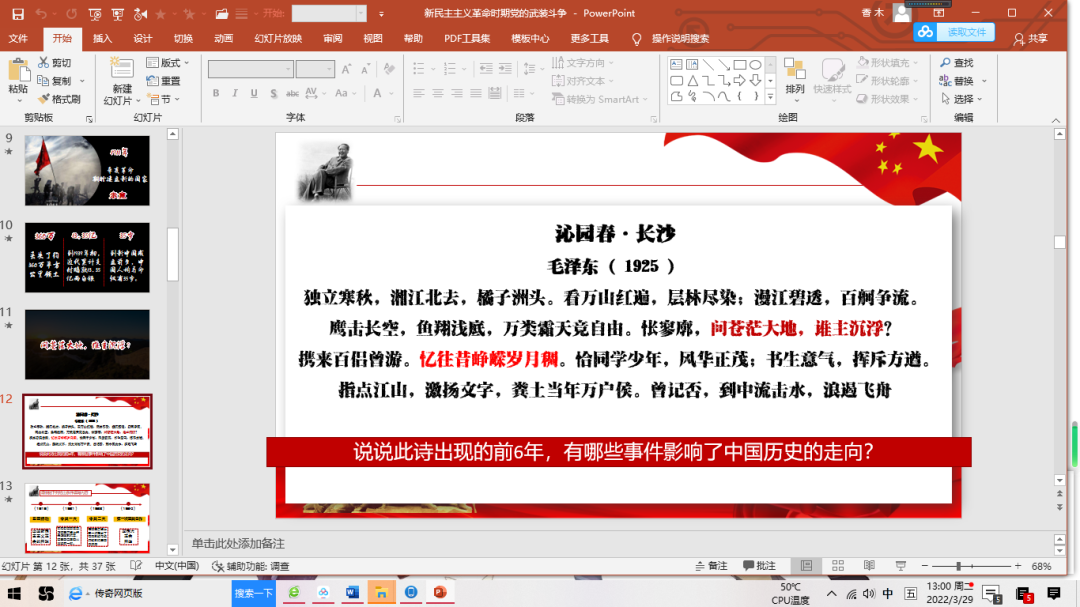
Task: Open the Slide Show (幻灯片放映) tab
Action: point(278,39)
